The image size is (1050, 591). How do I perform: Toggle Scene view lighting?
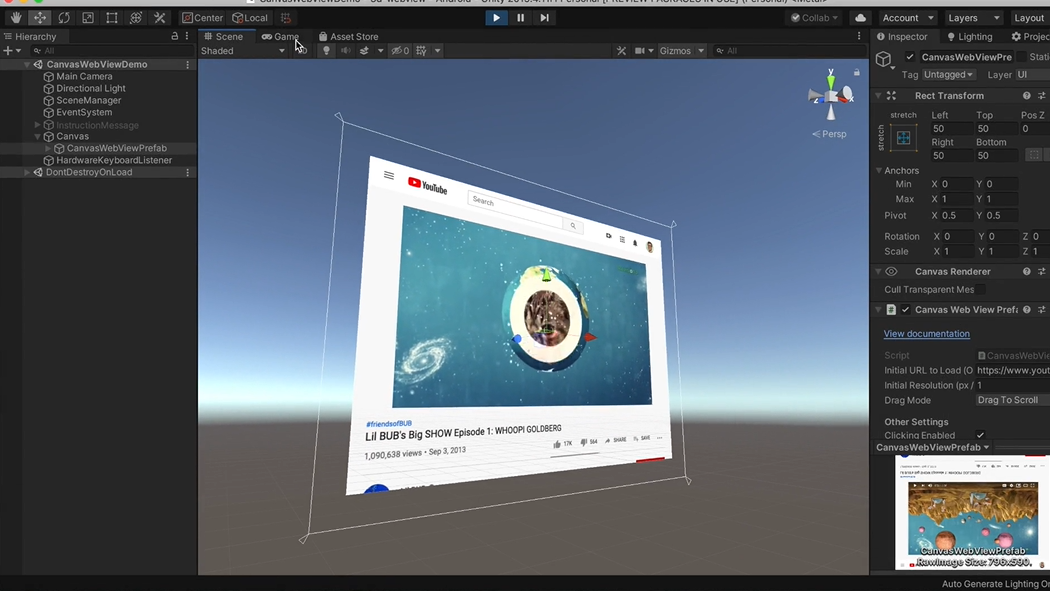(x=326, y=51)
